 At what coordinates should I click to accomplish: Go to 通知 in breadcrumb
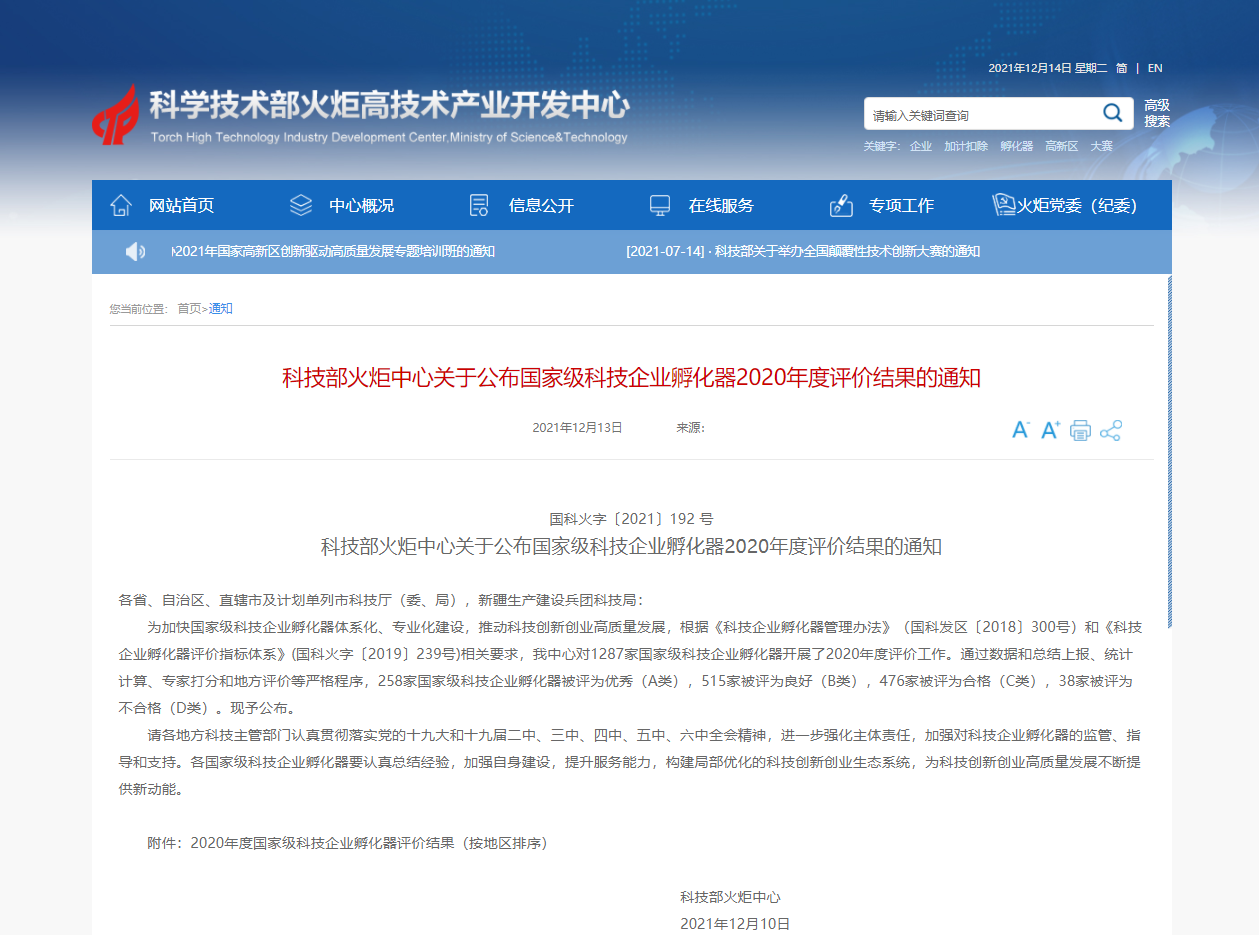point(220,309)
